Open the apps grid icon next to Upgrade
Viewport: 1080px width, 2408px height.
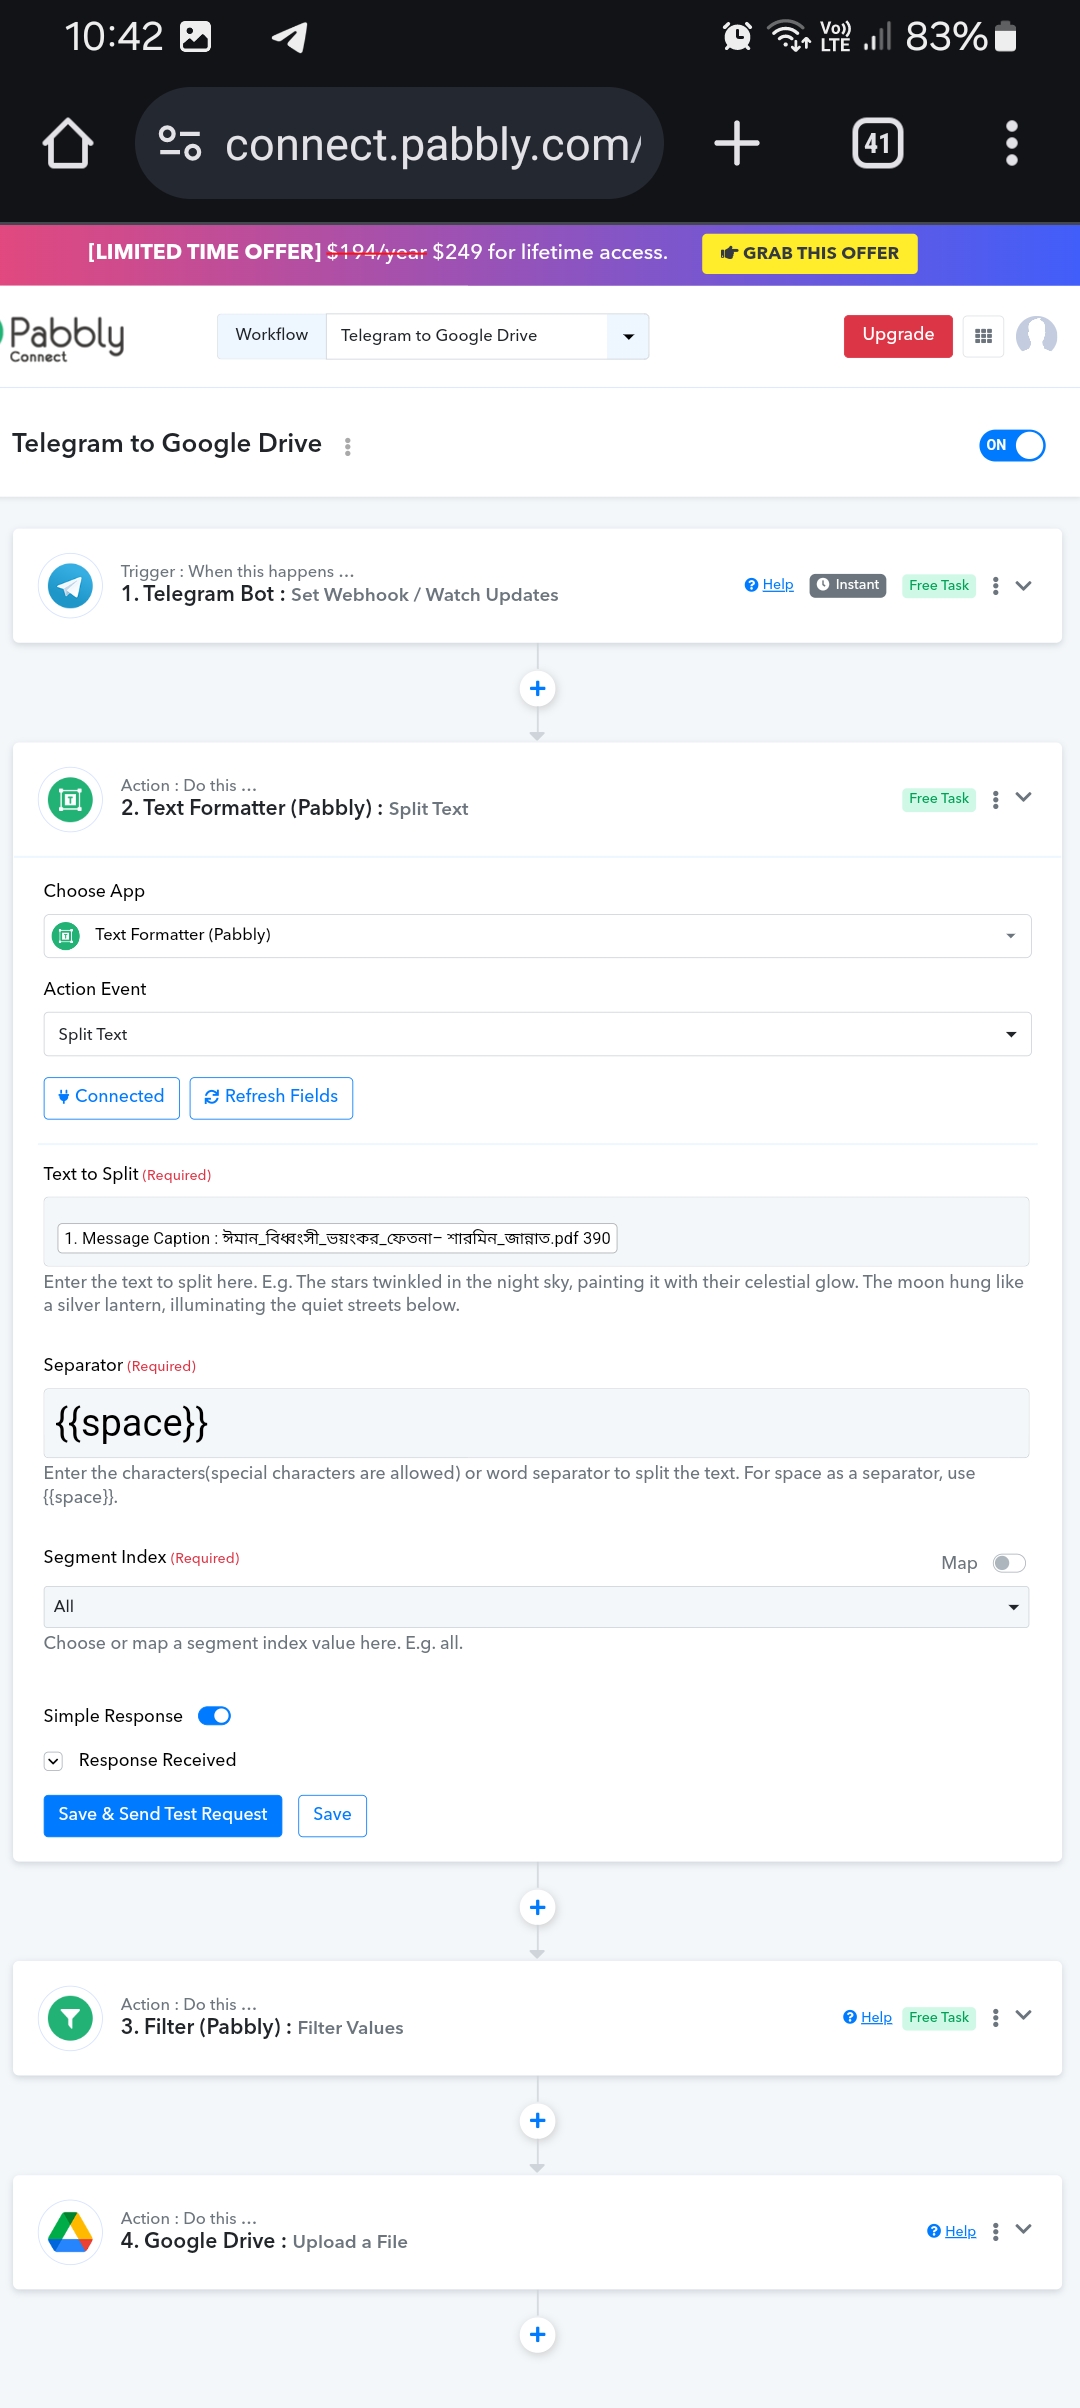pos(983,336)
